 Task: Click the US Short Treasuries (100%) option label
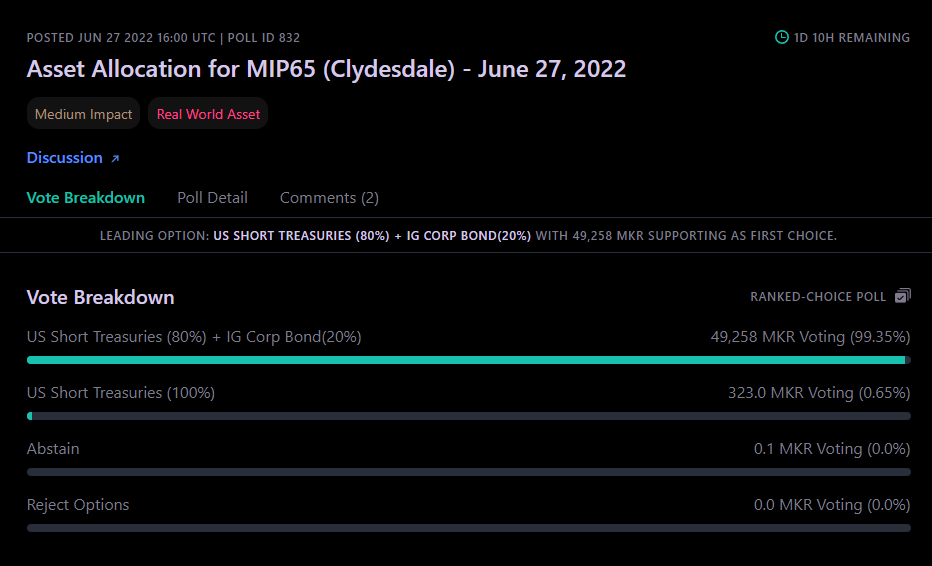tap(121, 393)
